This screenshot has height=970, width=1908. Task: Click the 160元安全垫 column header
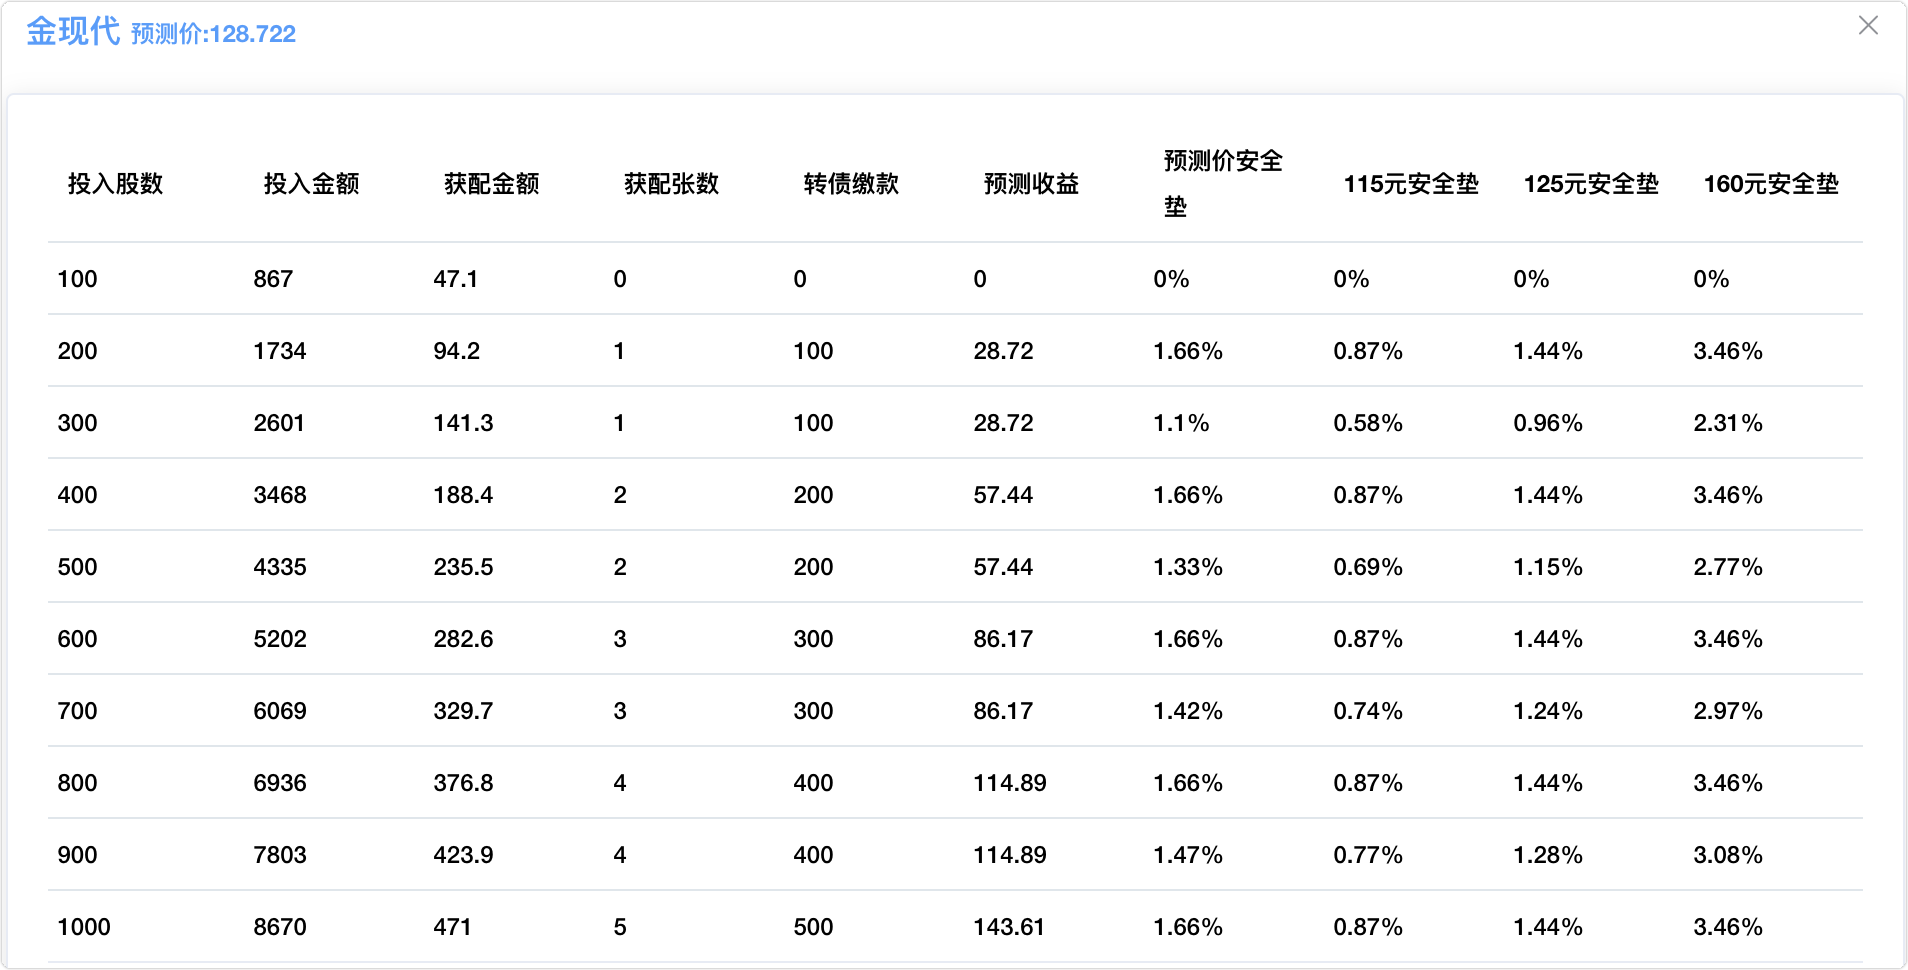click(x=1770, y=184)
